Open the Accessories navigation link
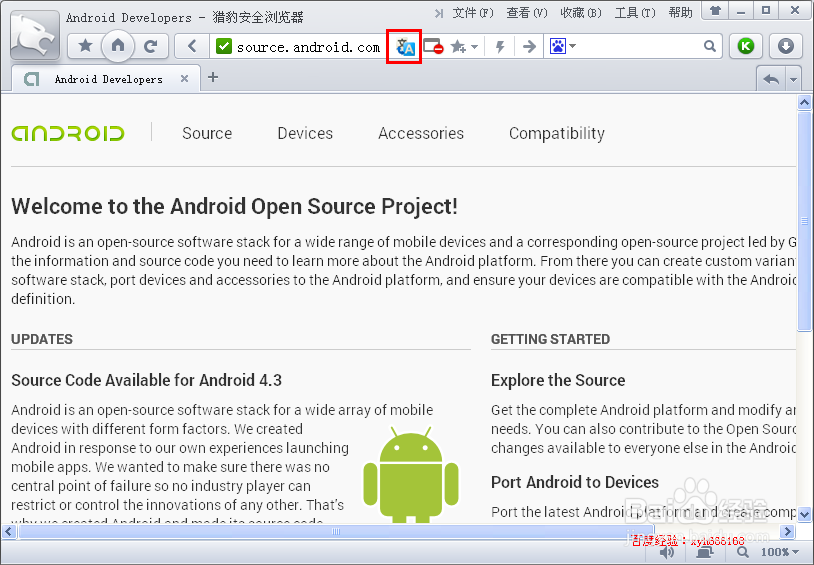This screenshot has width=814, height=565. (420, 133)
